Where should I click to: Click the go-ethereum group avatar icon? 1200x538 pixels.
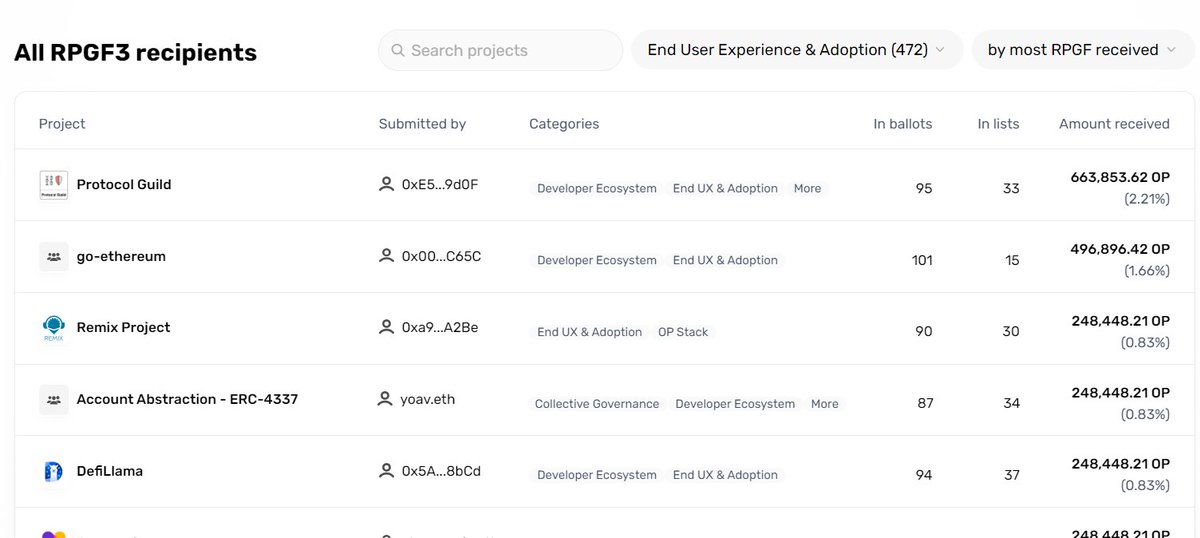54,256
